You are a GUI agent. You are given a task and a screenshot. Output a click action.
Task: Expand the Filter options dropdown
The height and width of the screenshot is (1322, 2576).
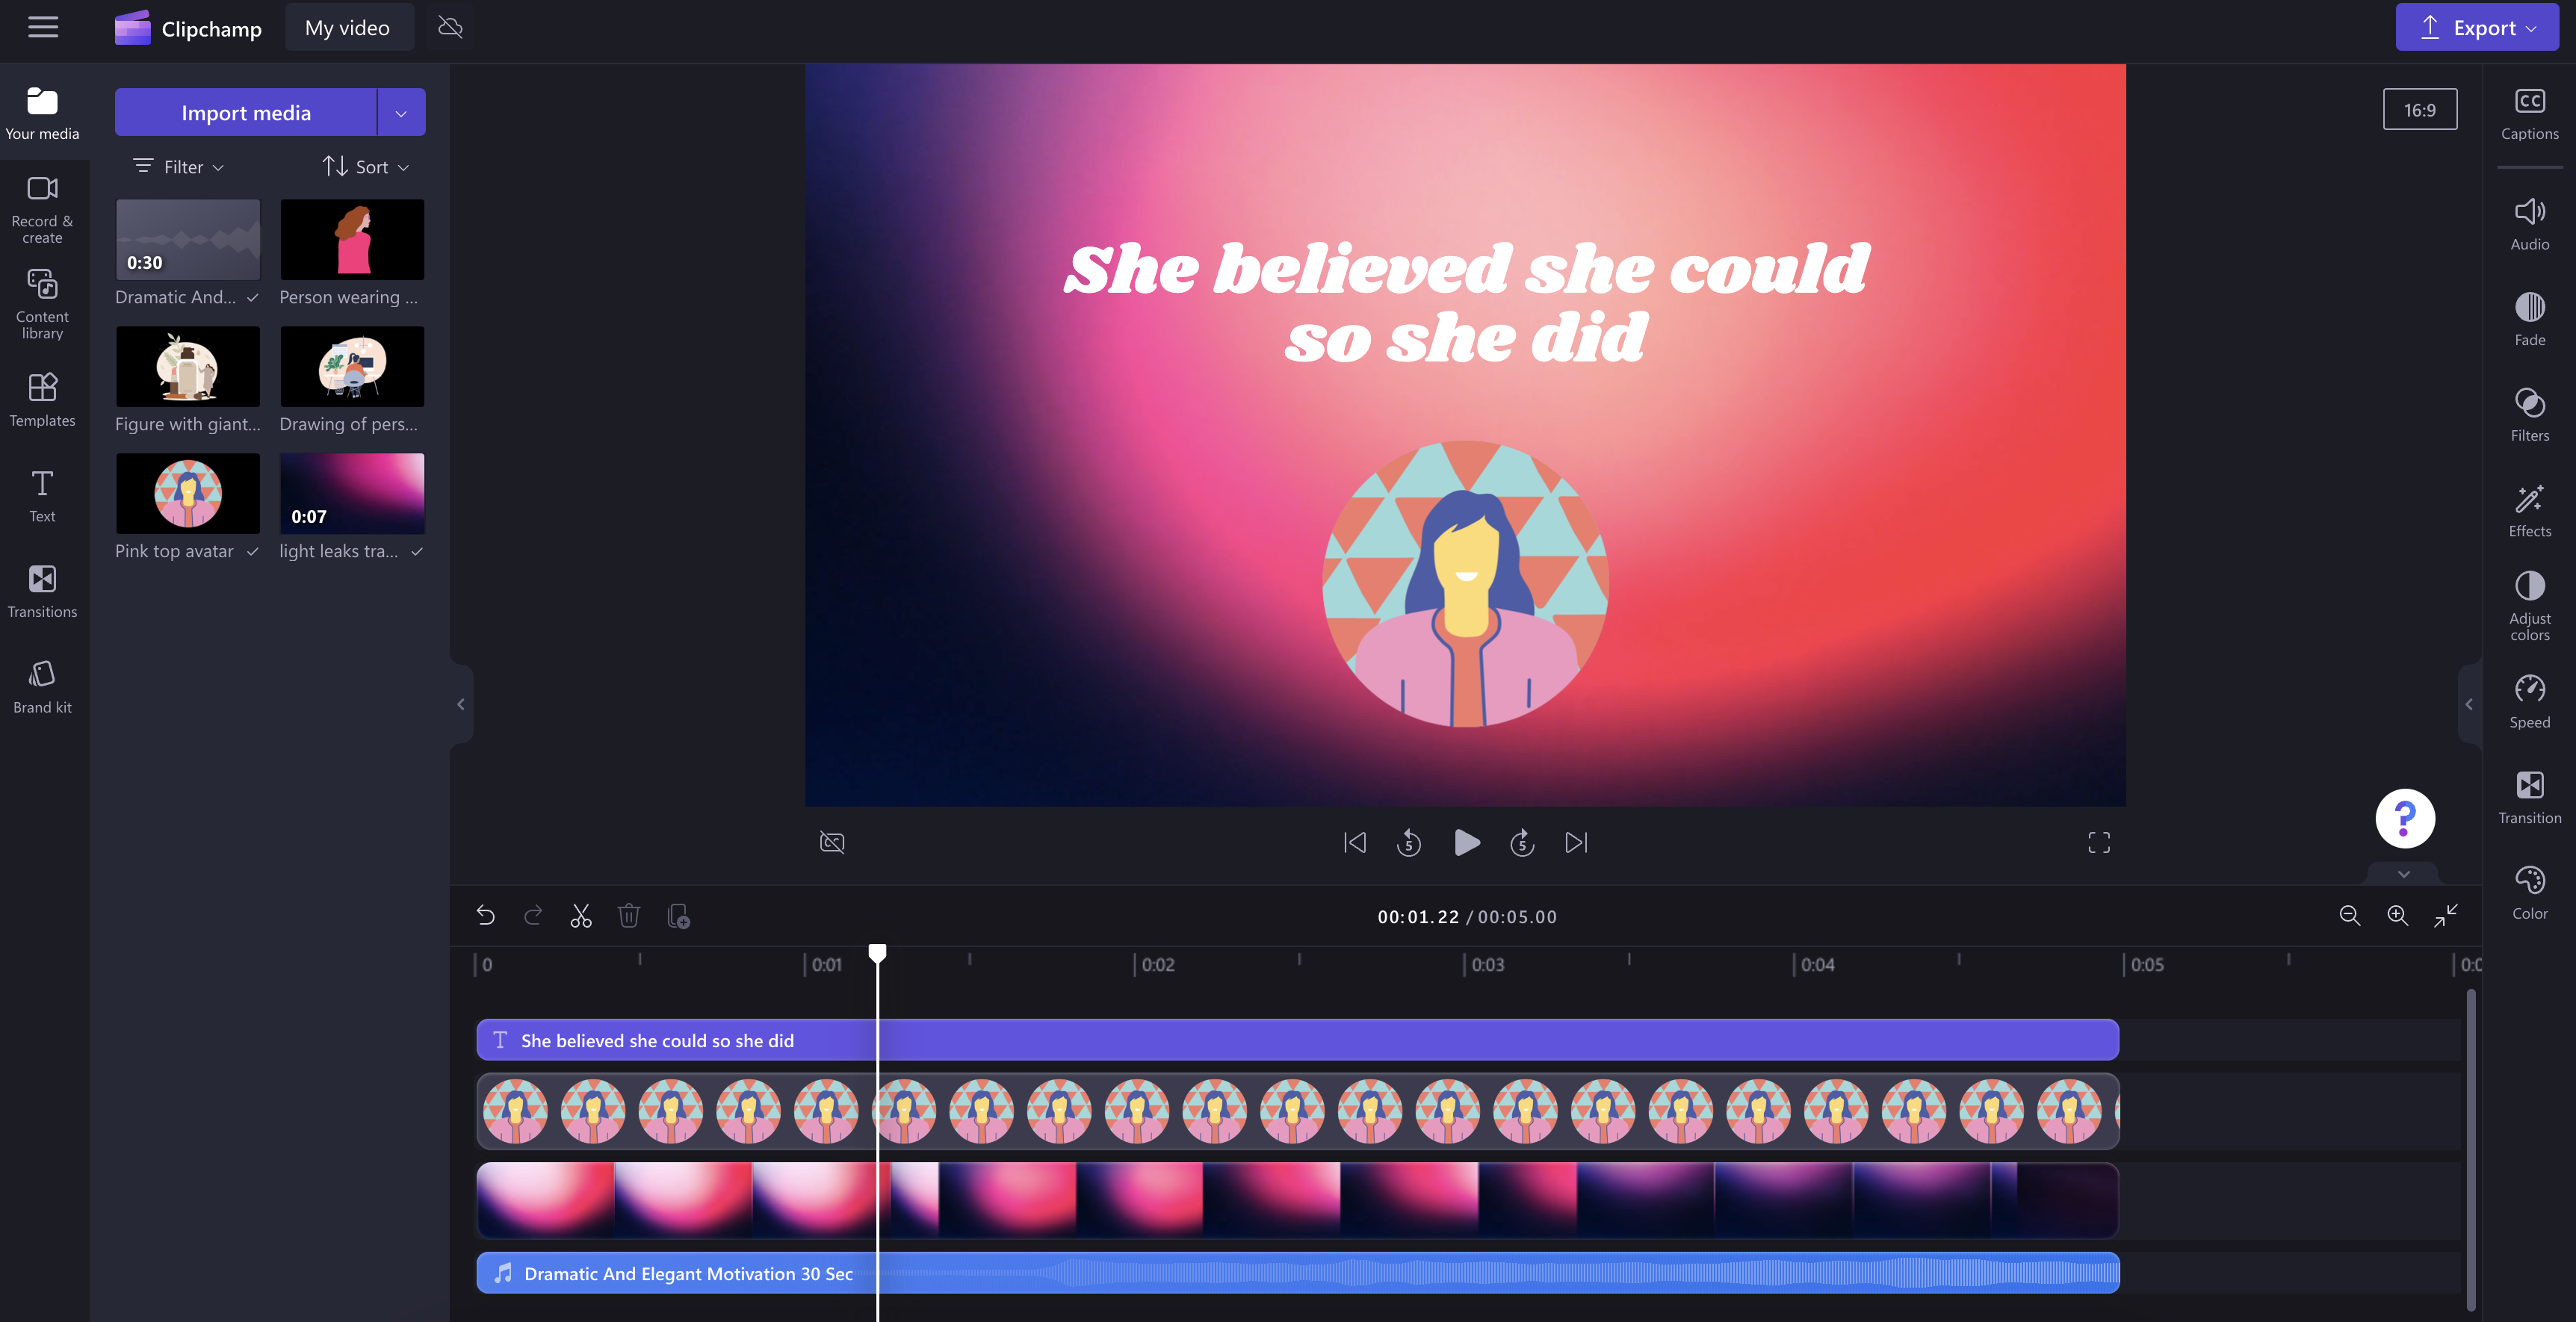click(x=177, y=165)
